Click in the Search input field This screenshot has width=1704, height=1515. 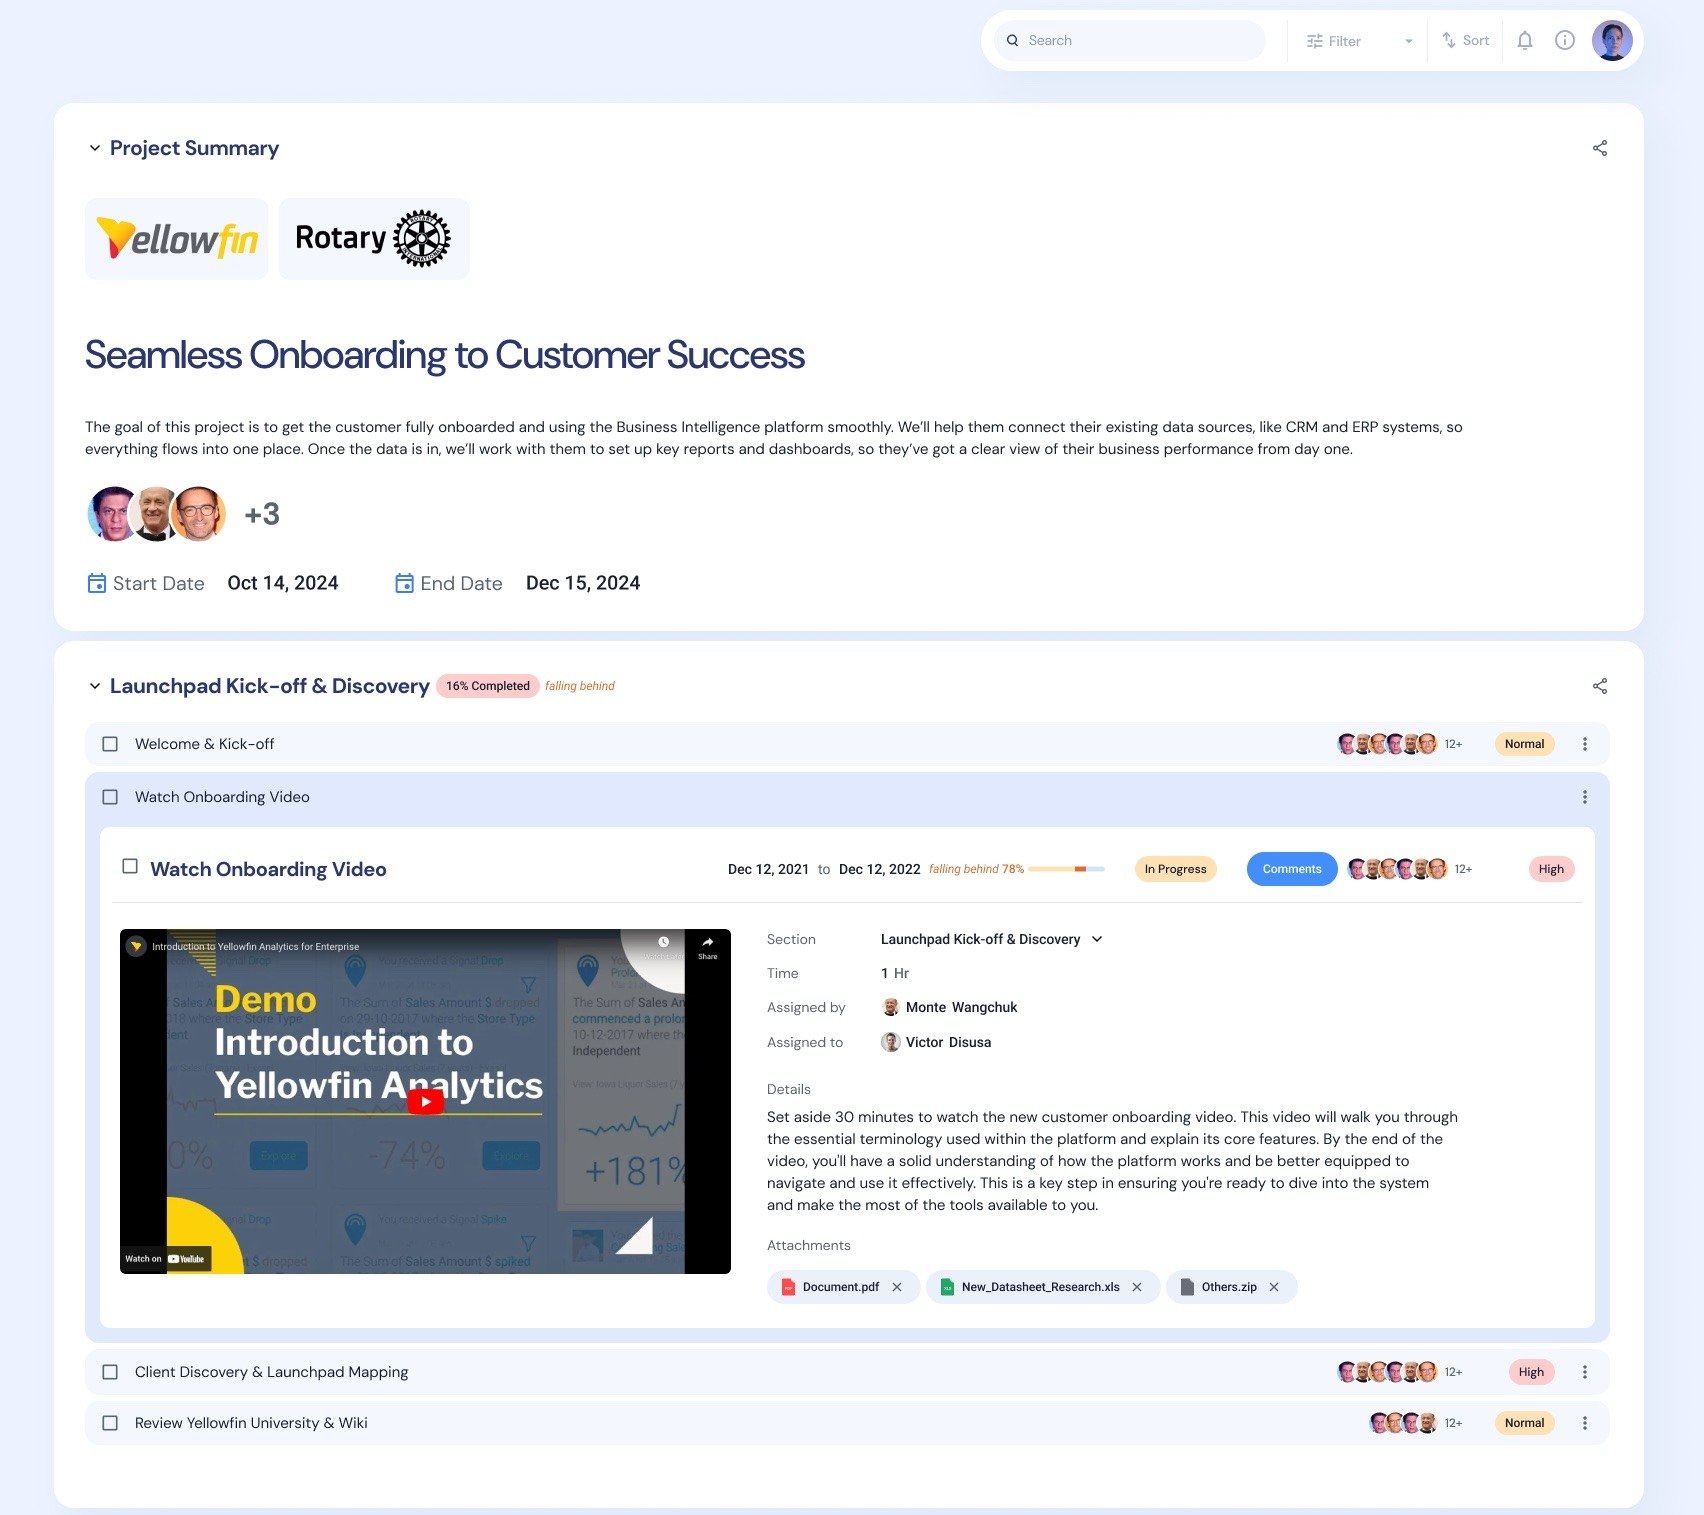point(1130,41)
